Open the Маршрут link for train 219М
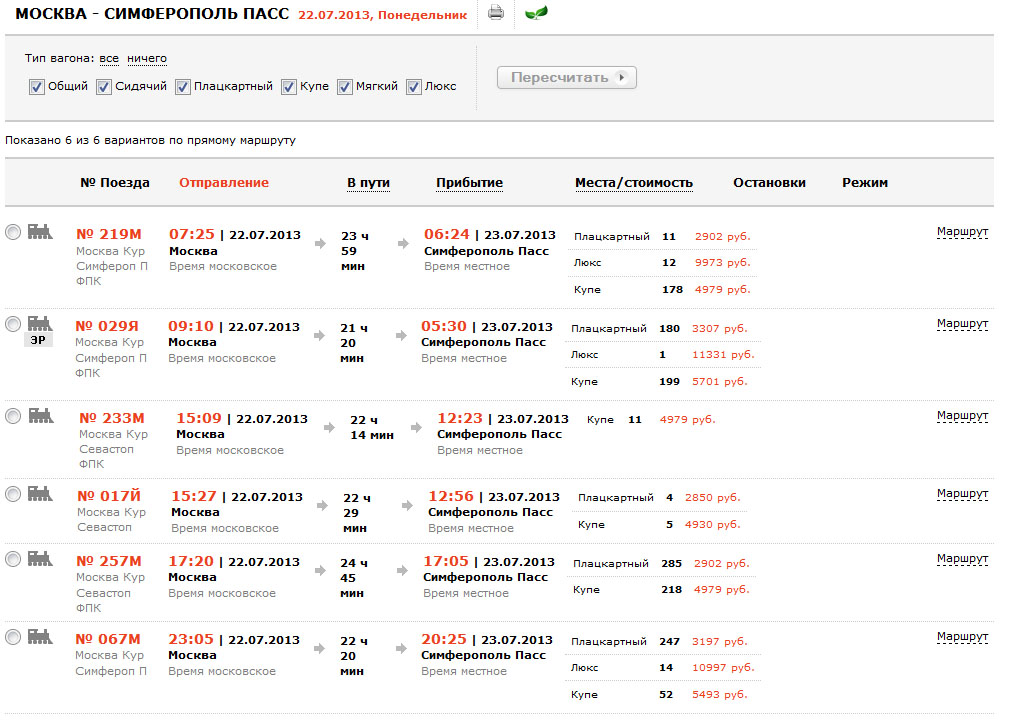 pyautogui.click(x=962, y=232)
